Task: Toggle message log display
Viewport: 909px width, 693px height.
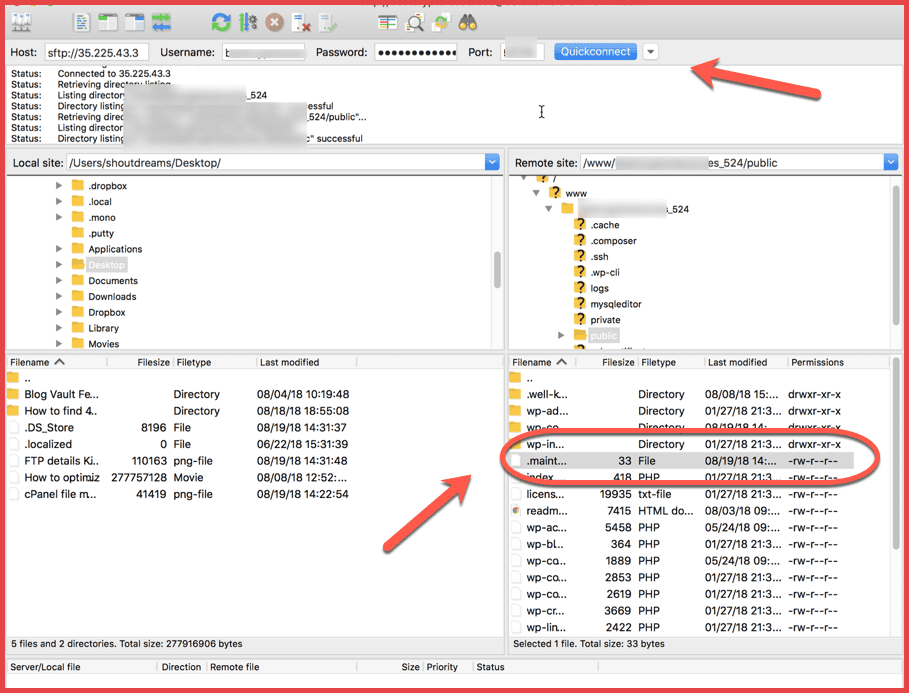Action: pyautogui.click(x=83, y=22)
